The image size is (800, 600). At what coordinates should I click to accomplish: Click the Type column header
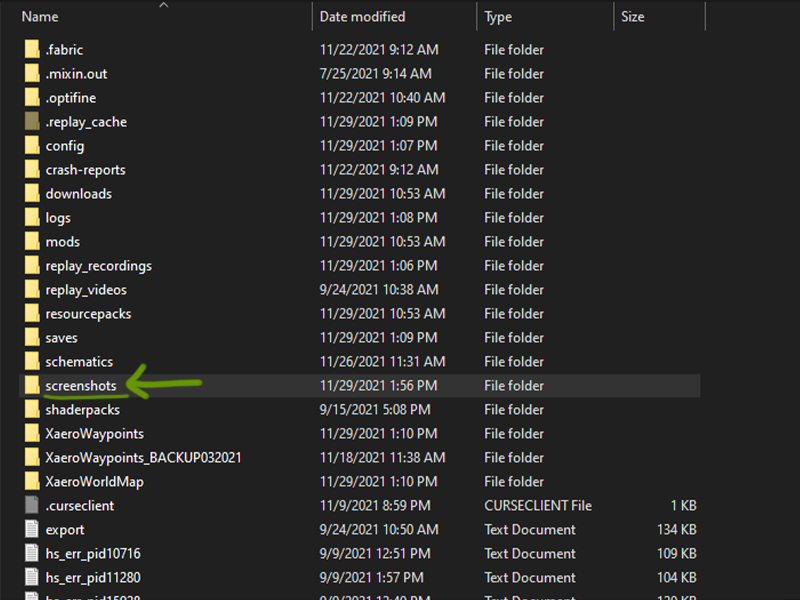pyautogui.click(x=498, y=17)
